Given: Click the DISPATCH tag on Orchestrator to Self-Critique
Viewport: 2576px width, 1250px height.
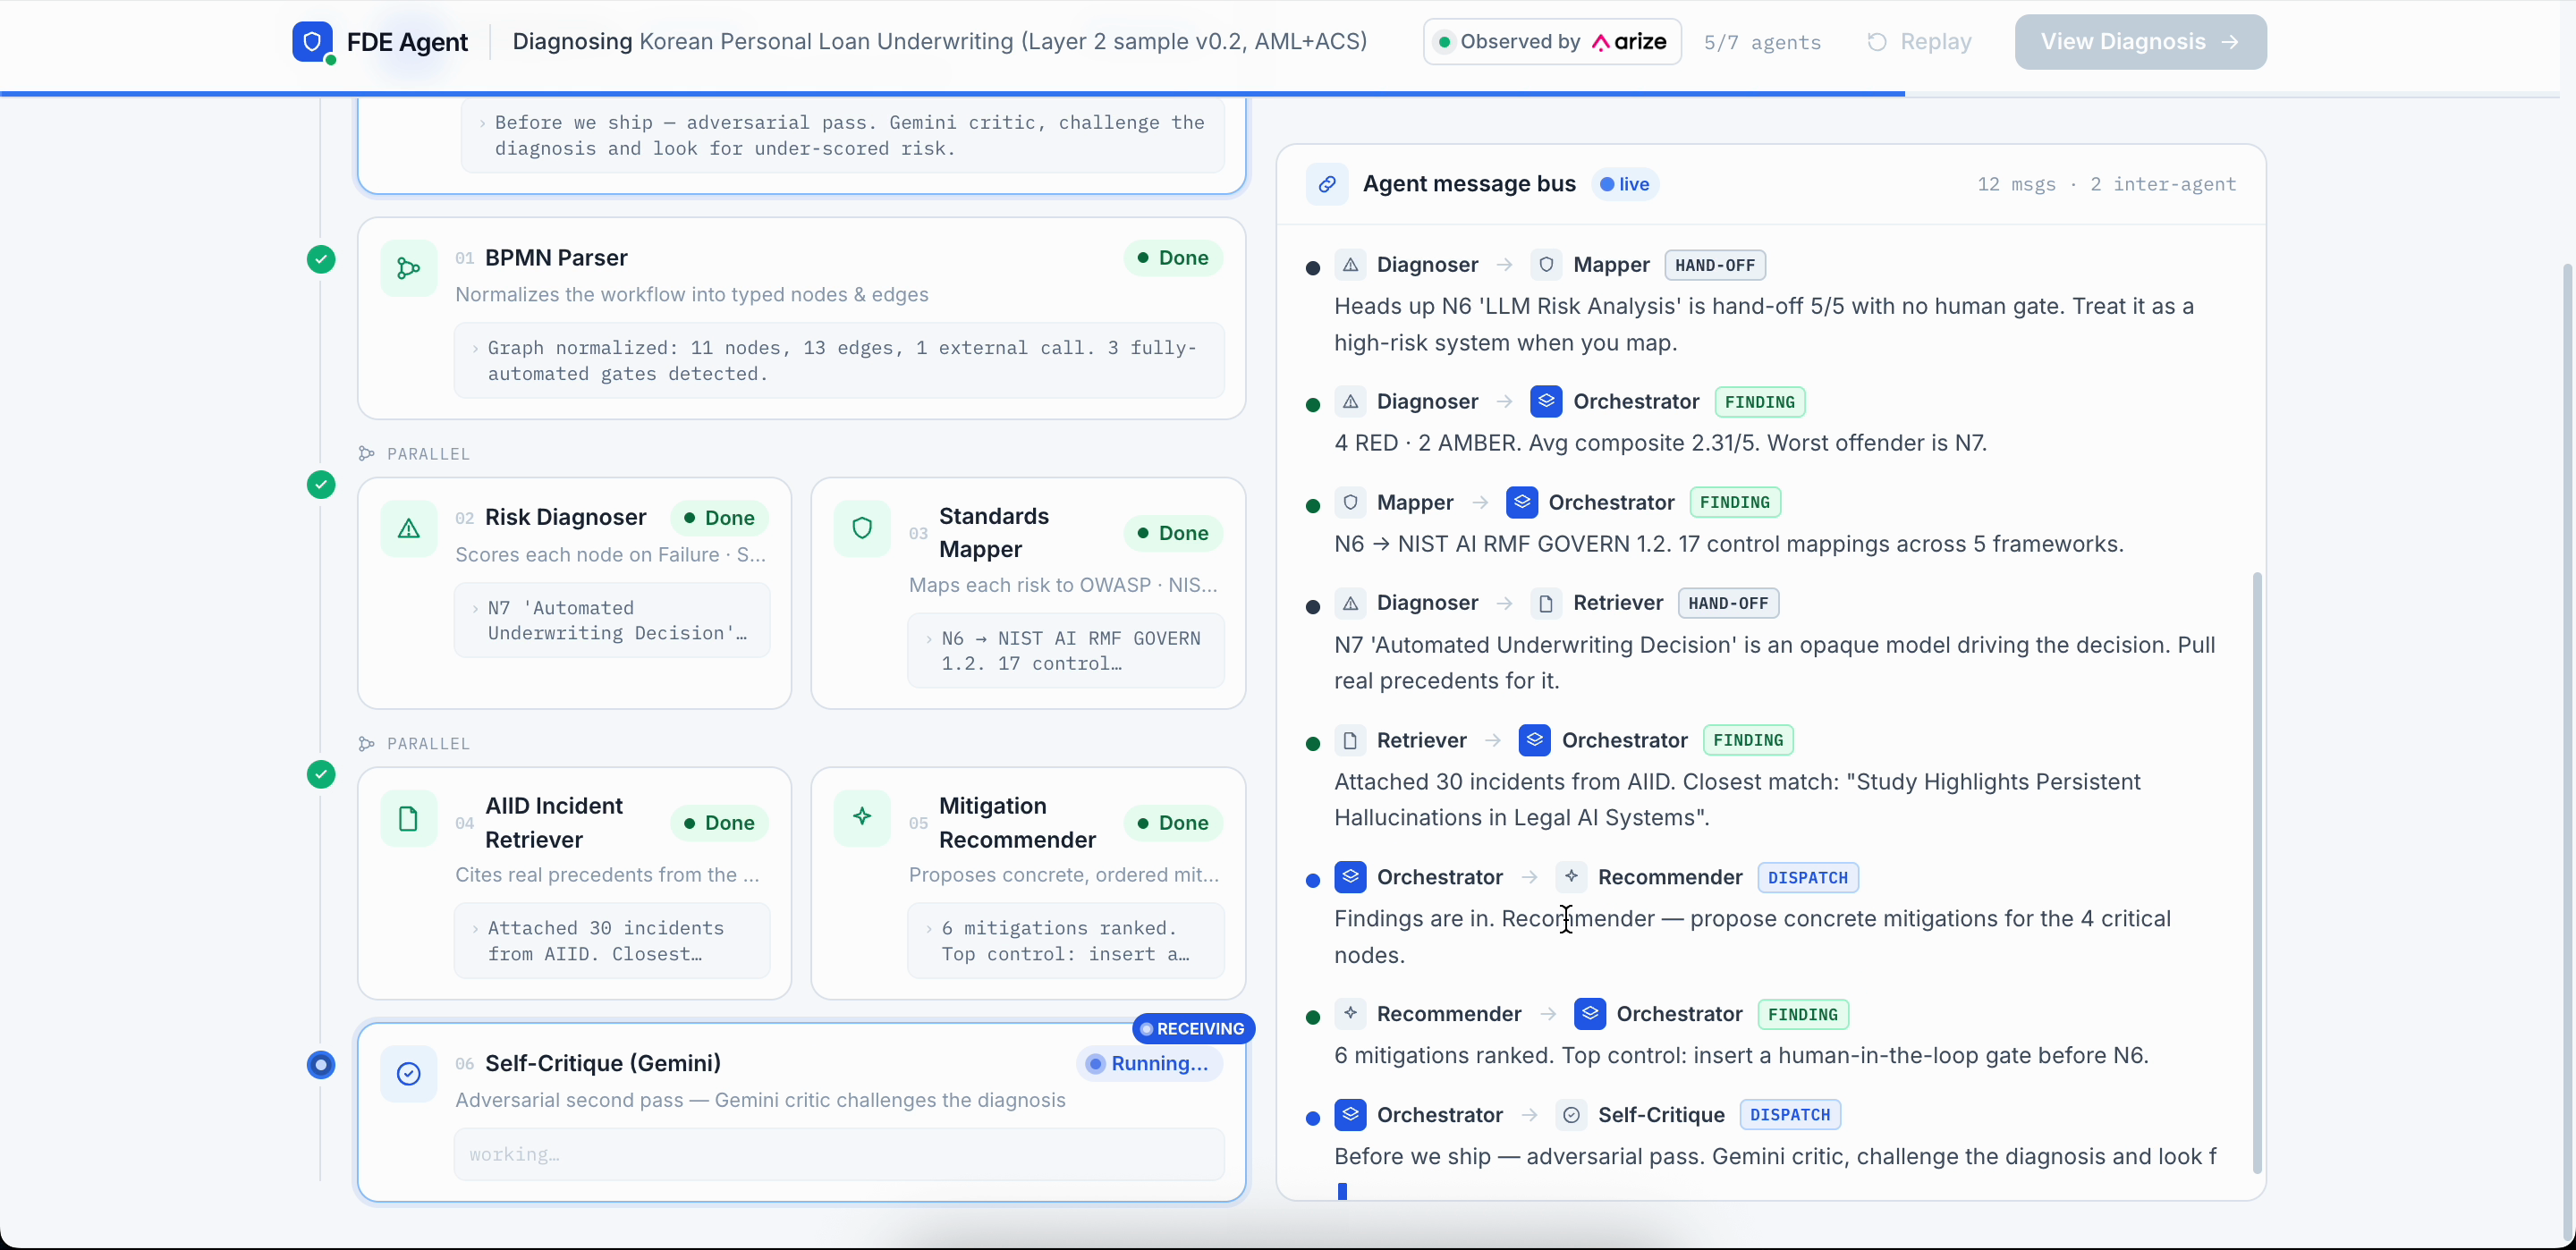Looking at the screenshot, I should (1789, 1114).
